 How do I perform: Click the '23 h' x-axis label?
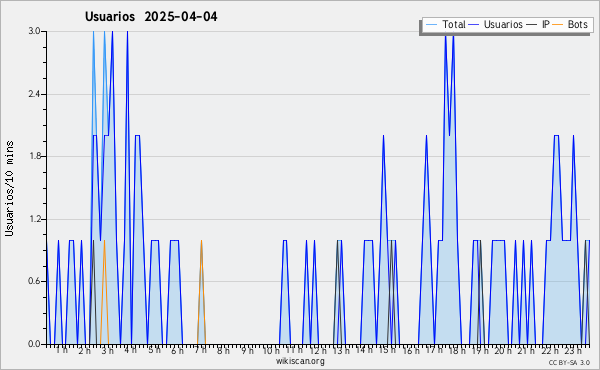pos(573,350)
